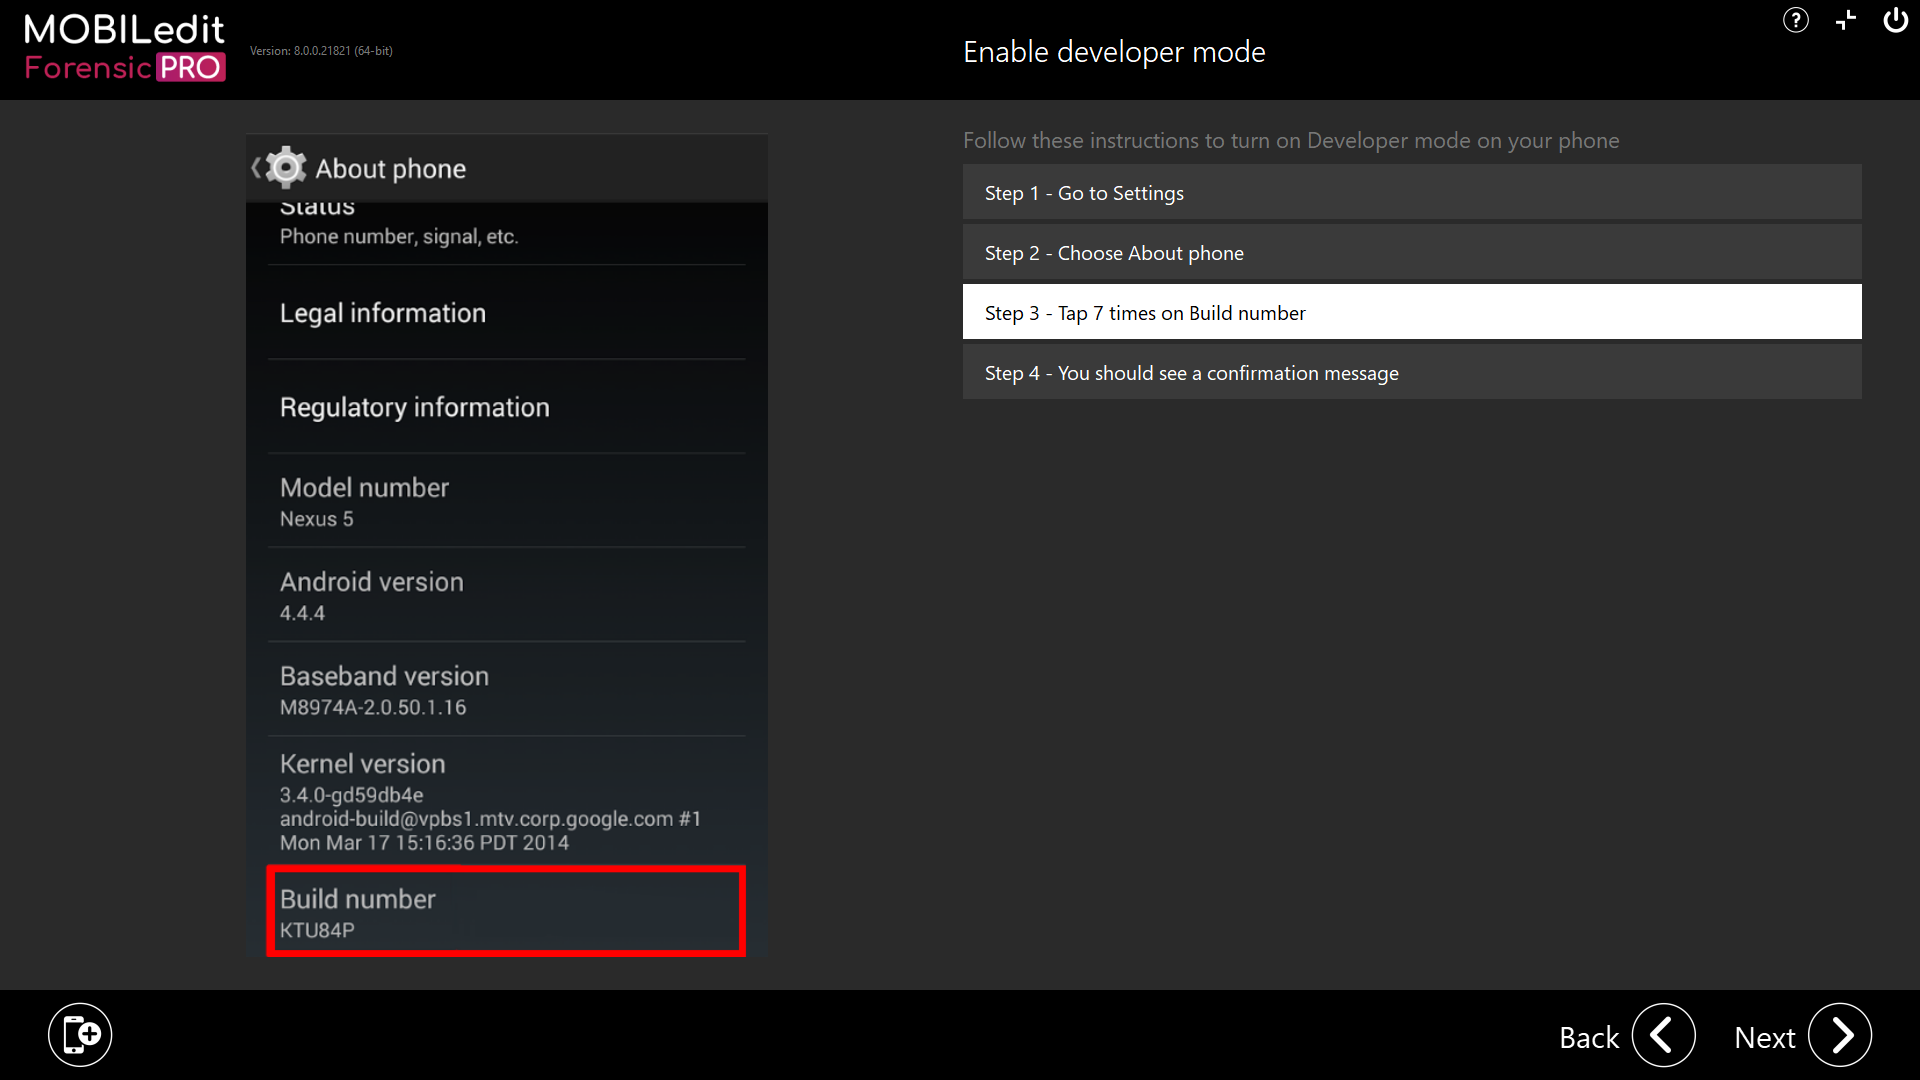Click the Legal information row
The width and height of the screenshot is (1920, 1080).
click(506, 313)
